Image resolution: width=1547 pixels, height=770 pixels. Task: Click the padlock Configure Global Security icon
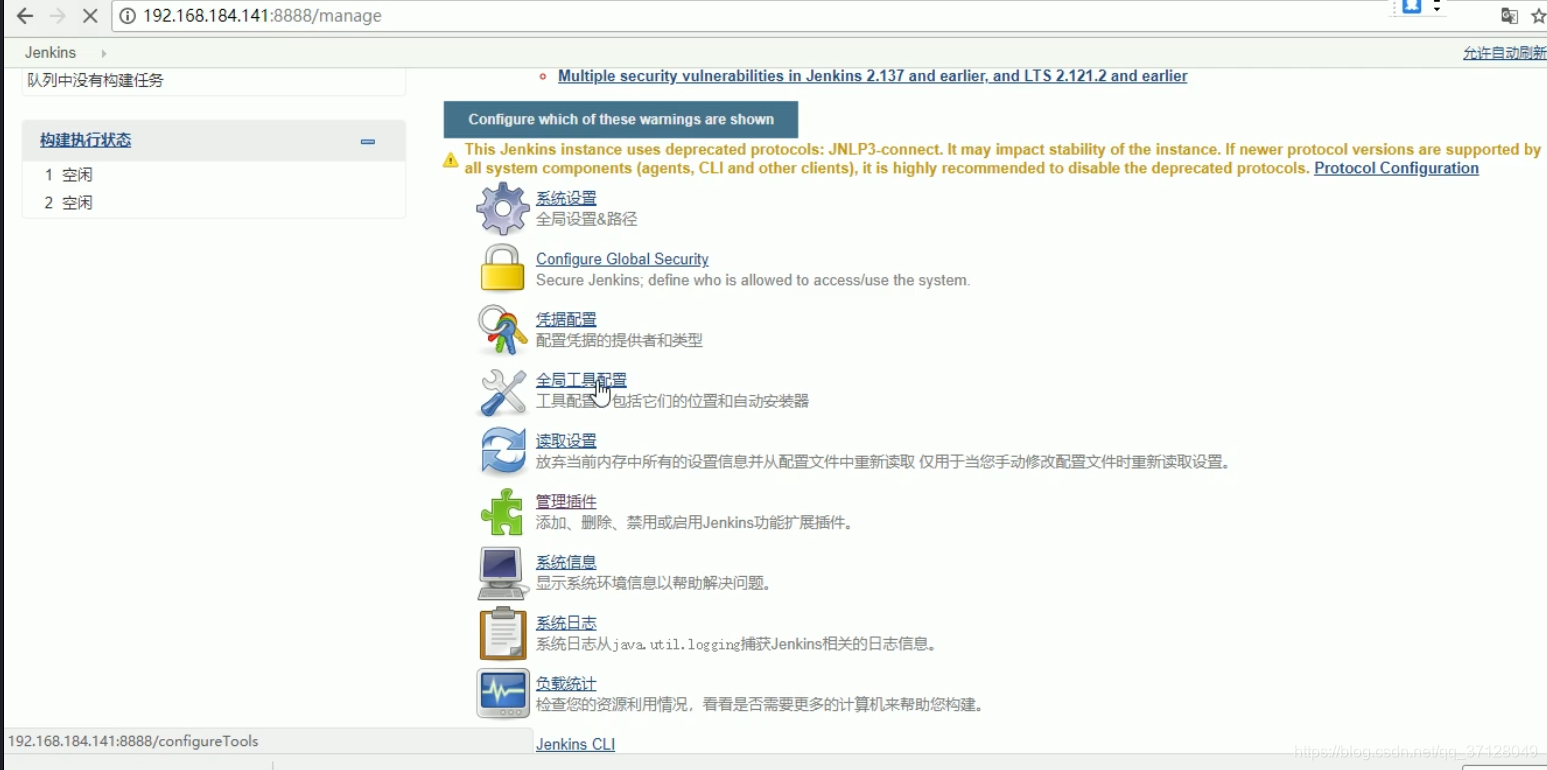502,268
